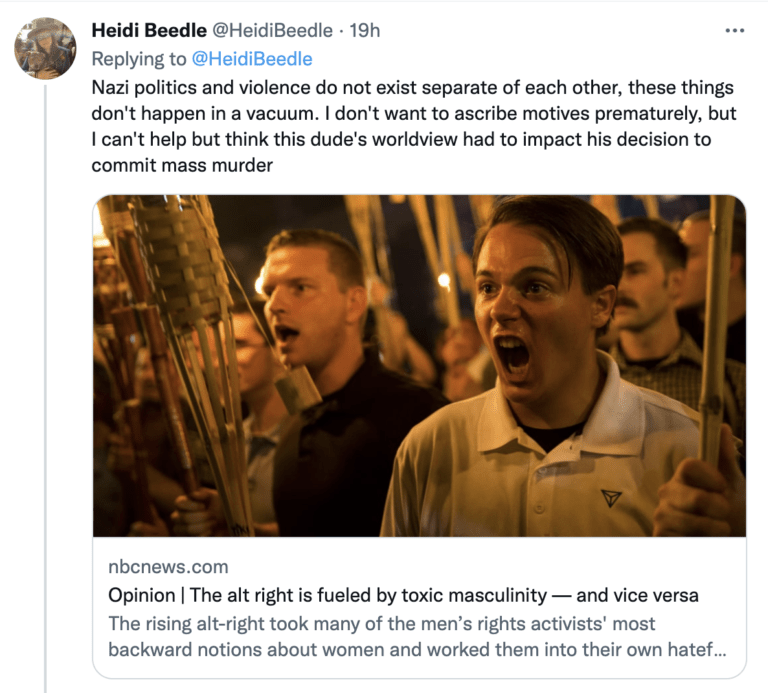The image size is (768, 693).
Task: Click the 'commit mass murder' tweet line
Action: 181,165
